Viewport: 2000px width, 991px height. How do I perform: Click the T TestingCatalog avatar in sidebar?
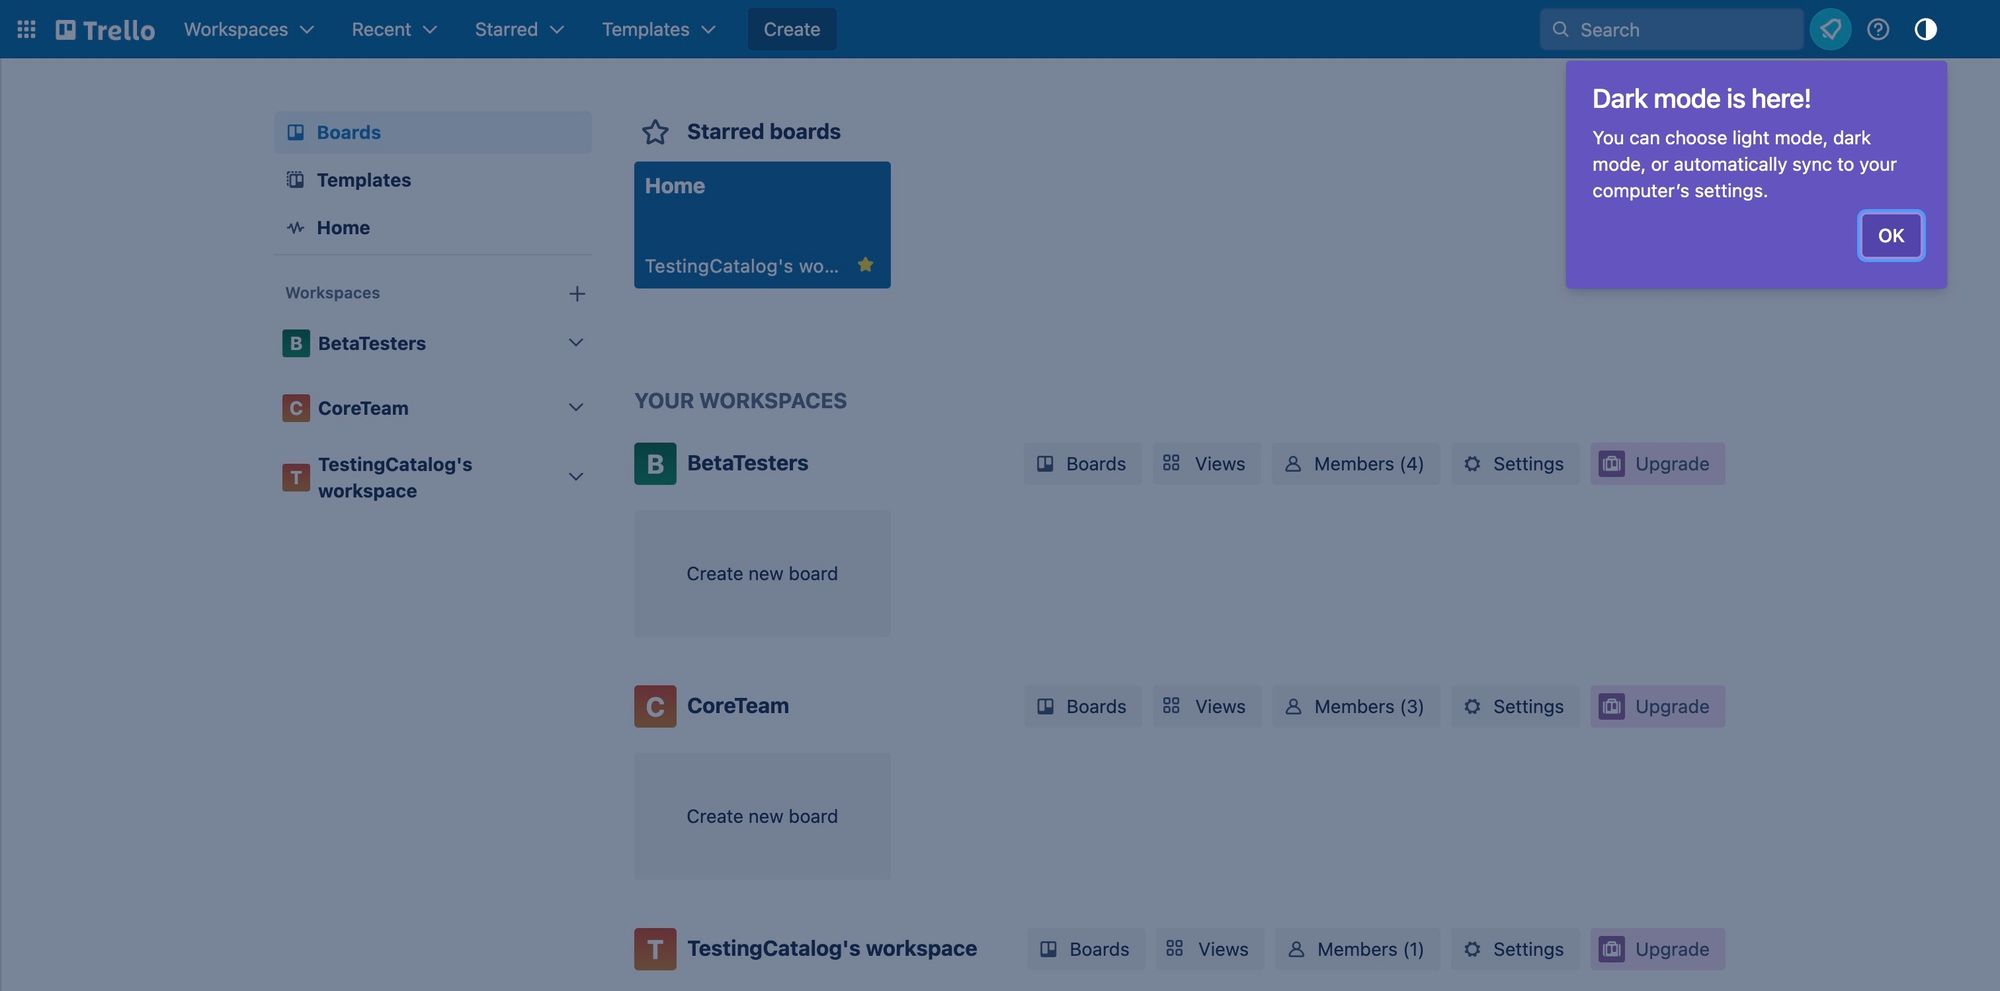(x=296, y=477)
